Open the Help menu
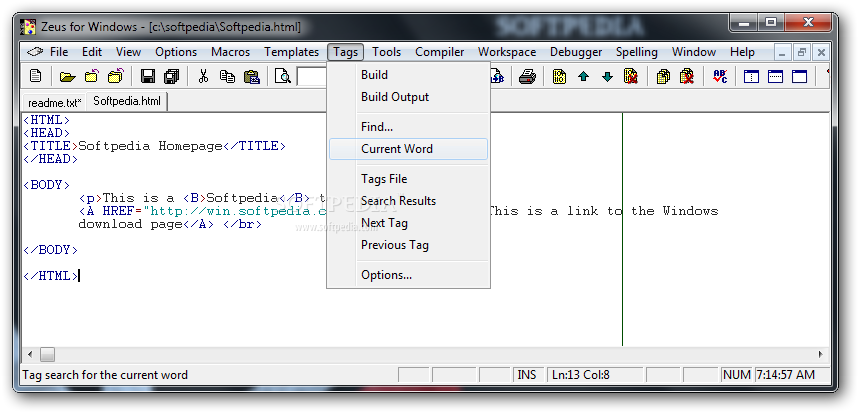 point(742,52)
